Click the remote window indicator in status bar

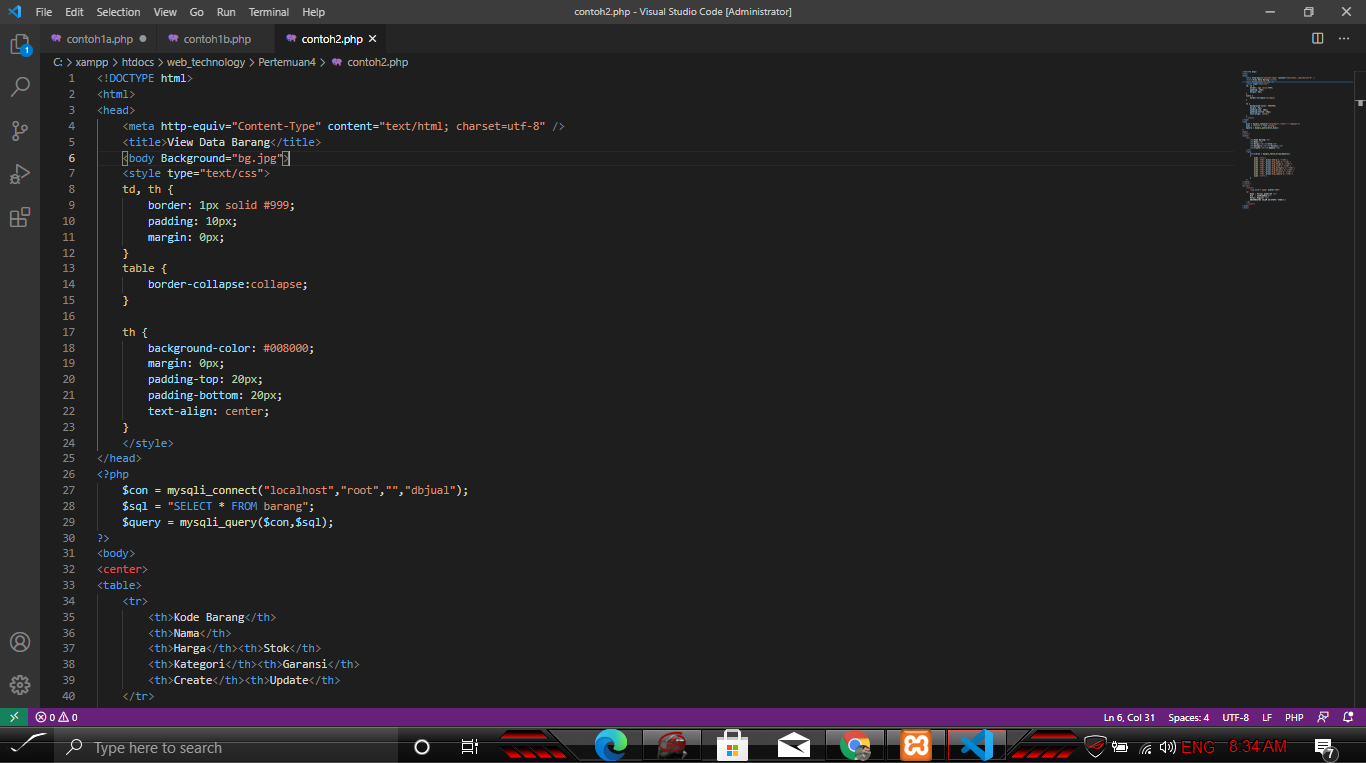coord(13,717)
